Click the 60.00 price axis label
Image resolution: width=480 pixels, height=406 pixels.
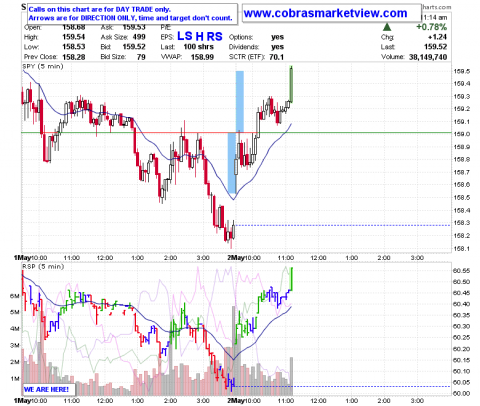(462, 393)
